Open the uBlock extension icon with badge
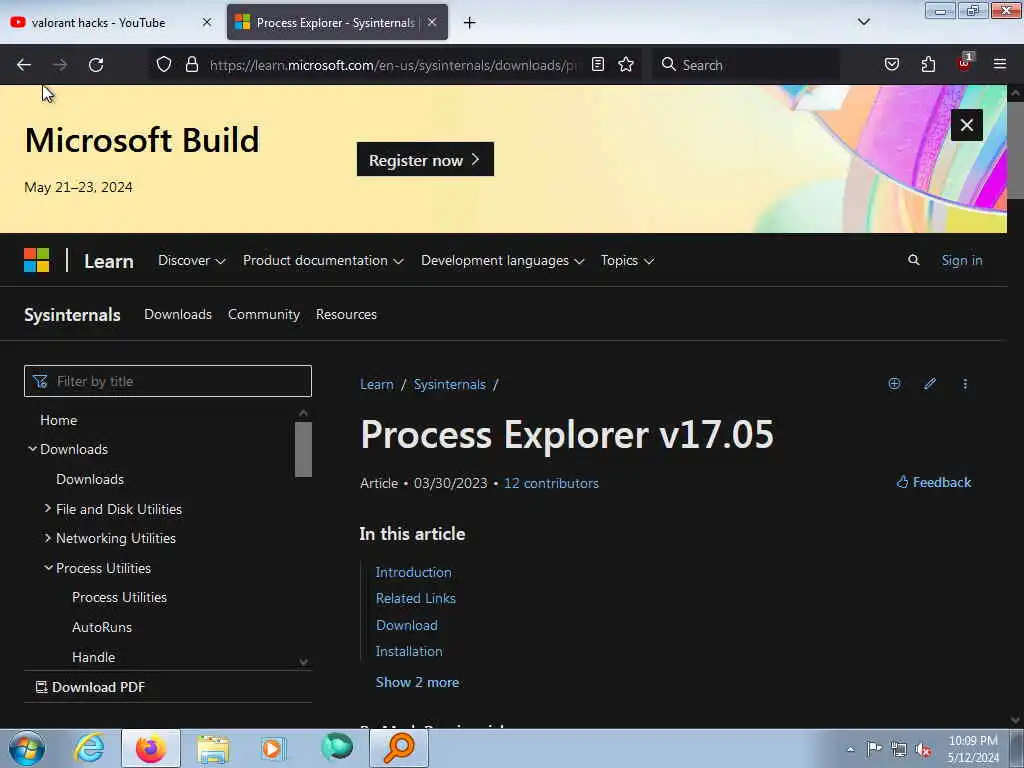1024x768 pixels. coord(965,63)
